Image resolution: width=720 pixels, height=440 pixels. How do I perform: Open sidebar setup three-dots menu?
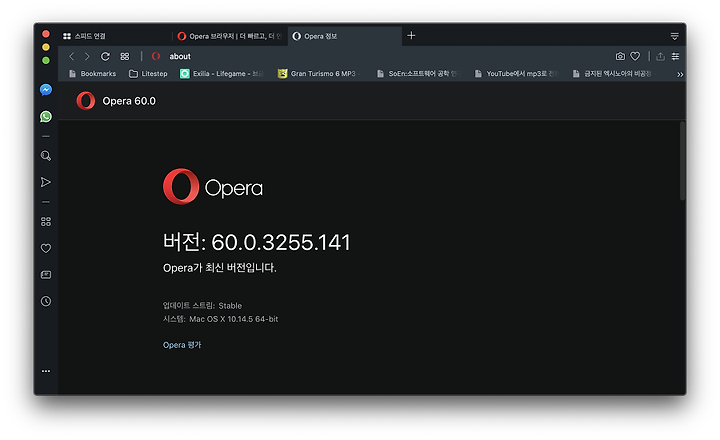click(46, 371)
